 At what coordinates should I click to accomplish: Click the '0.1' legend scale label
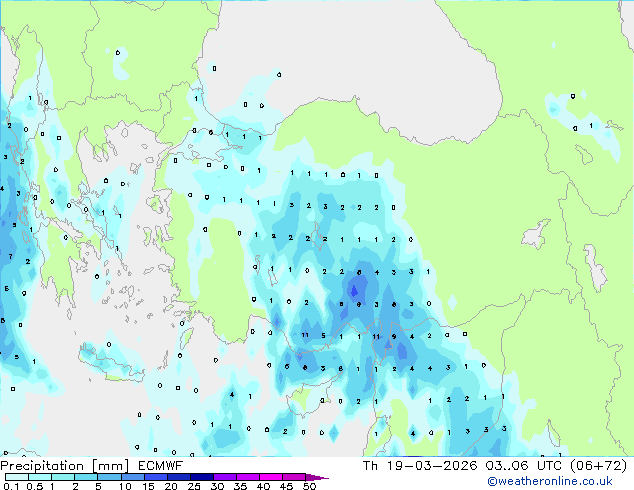(x=11, y=486)
